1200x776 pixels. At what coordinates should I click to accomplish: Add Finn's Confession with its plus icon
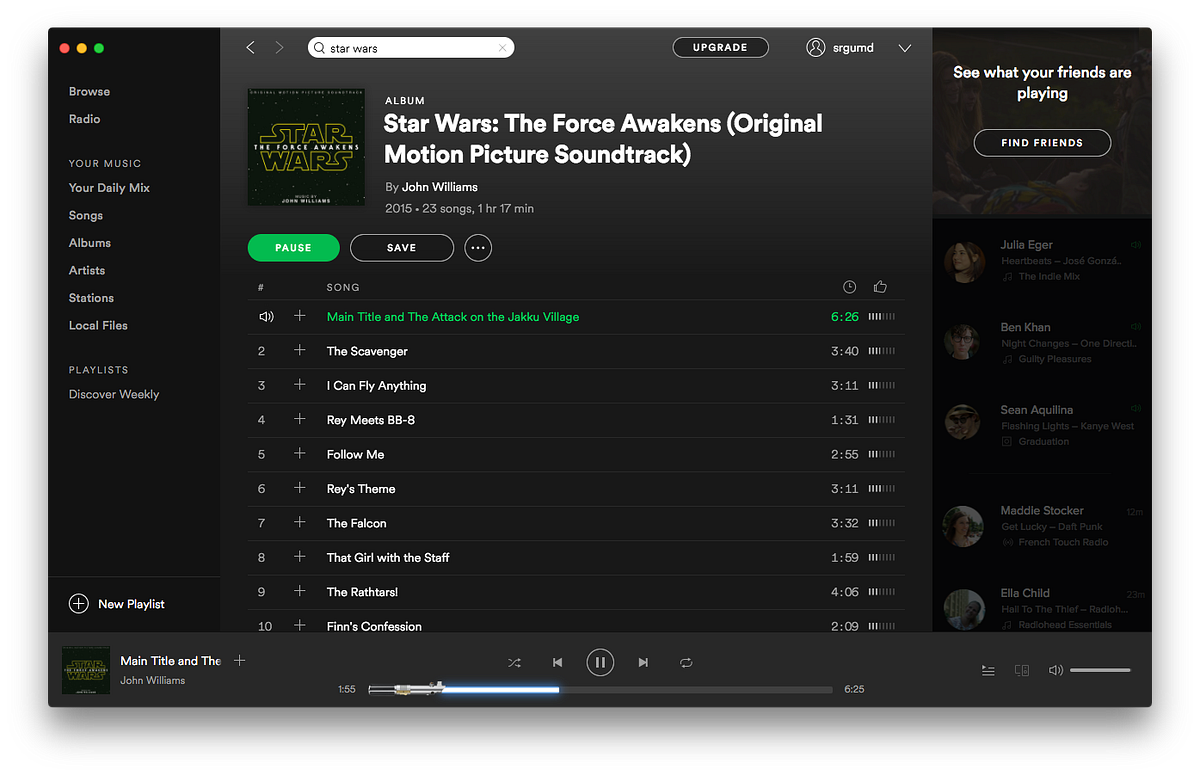(299, 625)
